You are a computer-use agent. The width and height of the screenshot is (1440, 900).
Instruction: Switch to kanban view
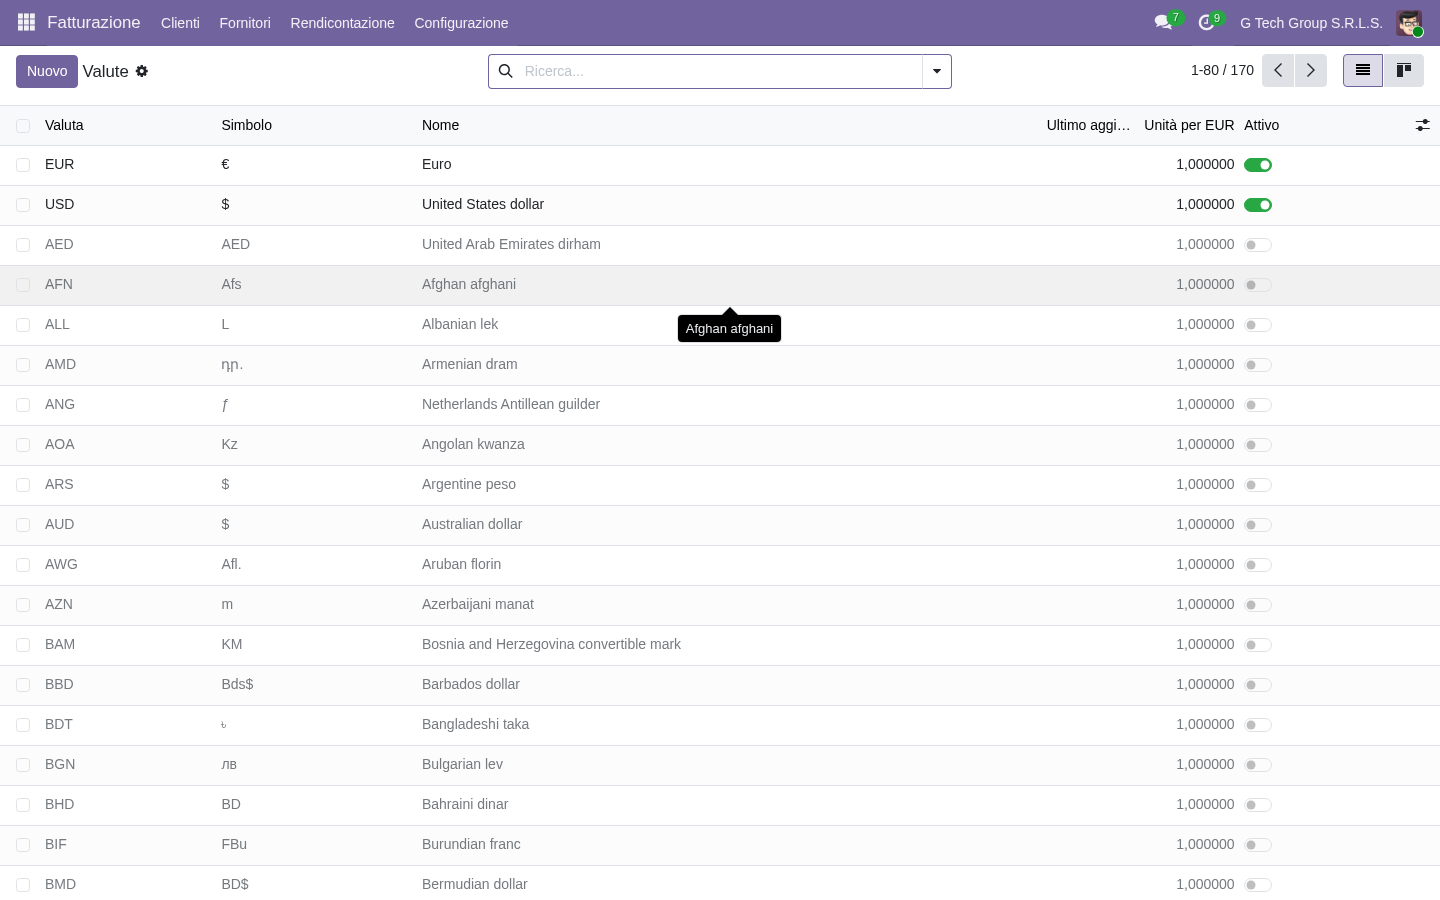pos(1403,70)
